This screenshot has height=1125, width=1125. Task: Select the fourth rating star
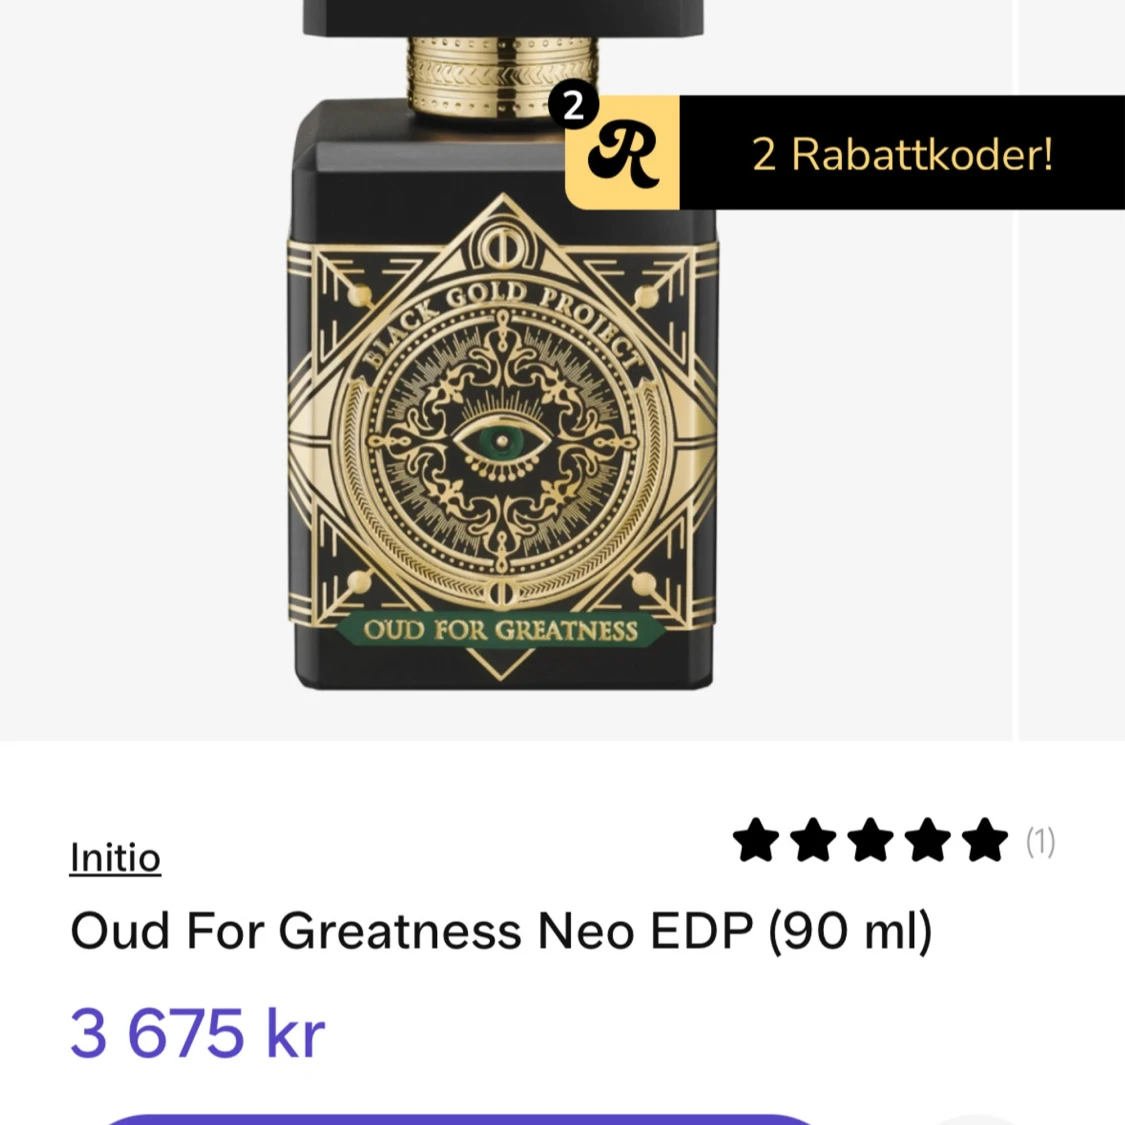928,839
